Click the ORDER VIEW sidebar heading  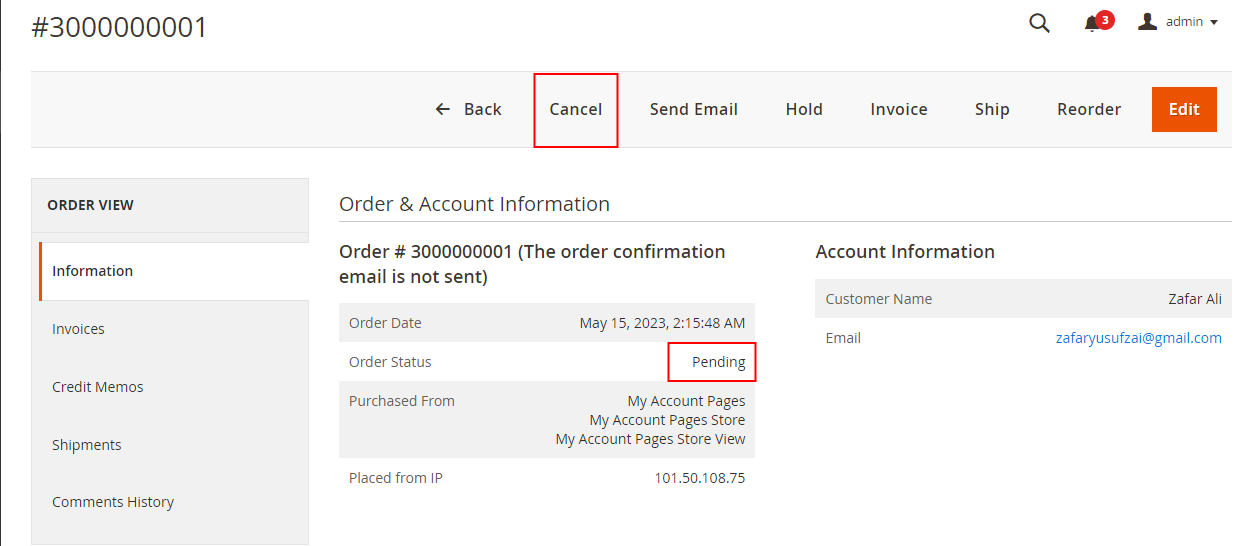point(90,205)
